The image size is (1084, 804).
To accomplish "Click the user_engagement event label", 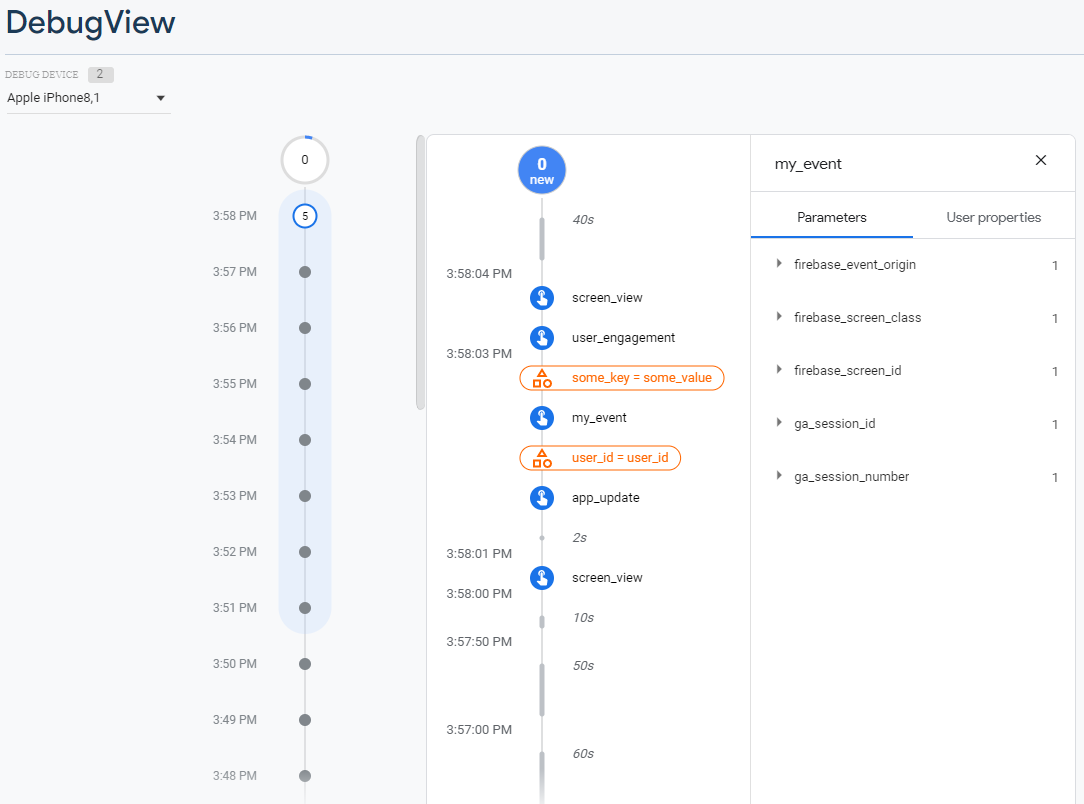I will [x=624, y=338].
